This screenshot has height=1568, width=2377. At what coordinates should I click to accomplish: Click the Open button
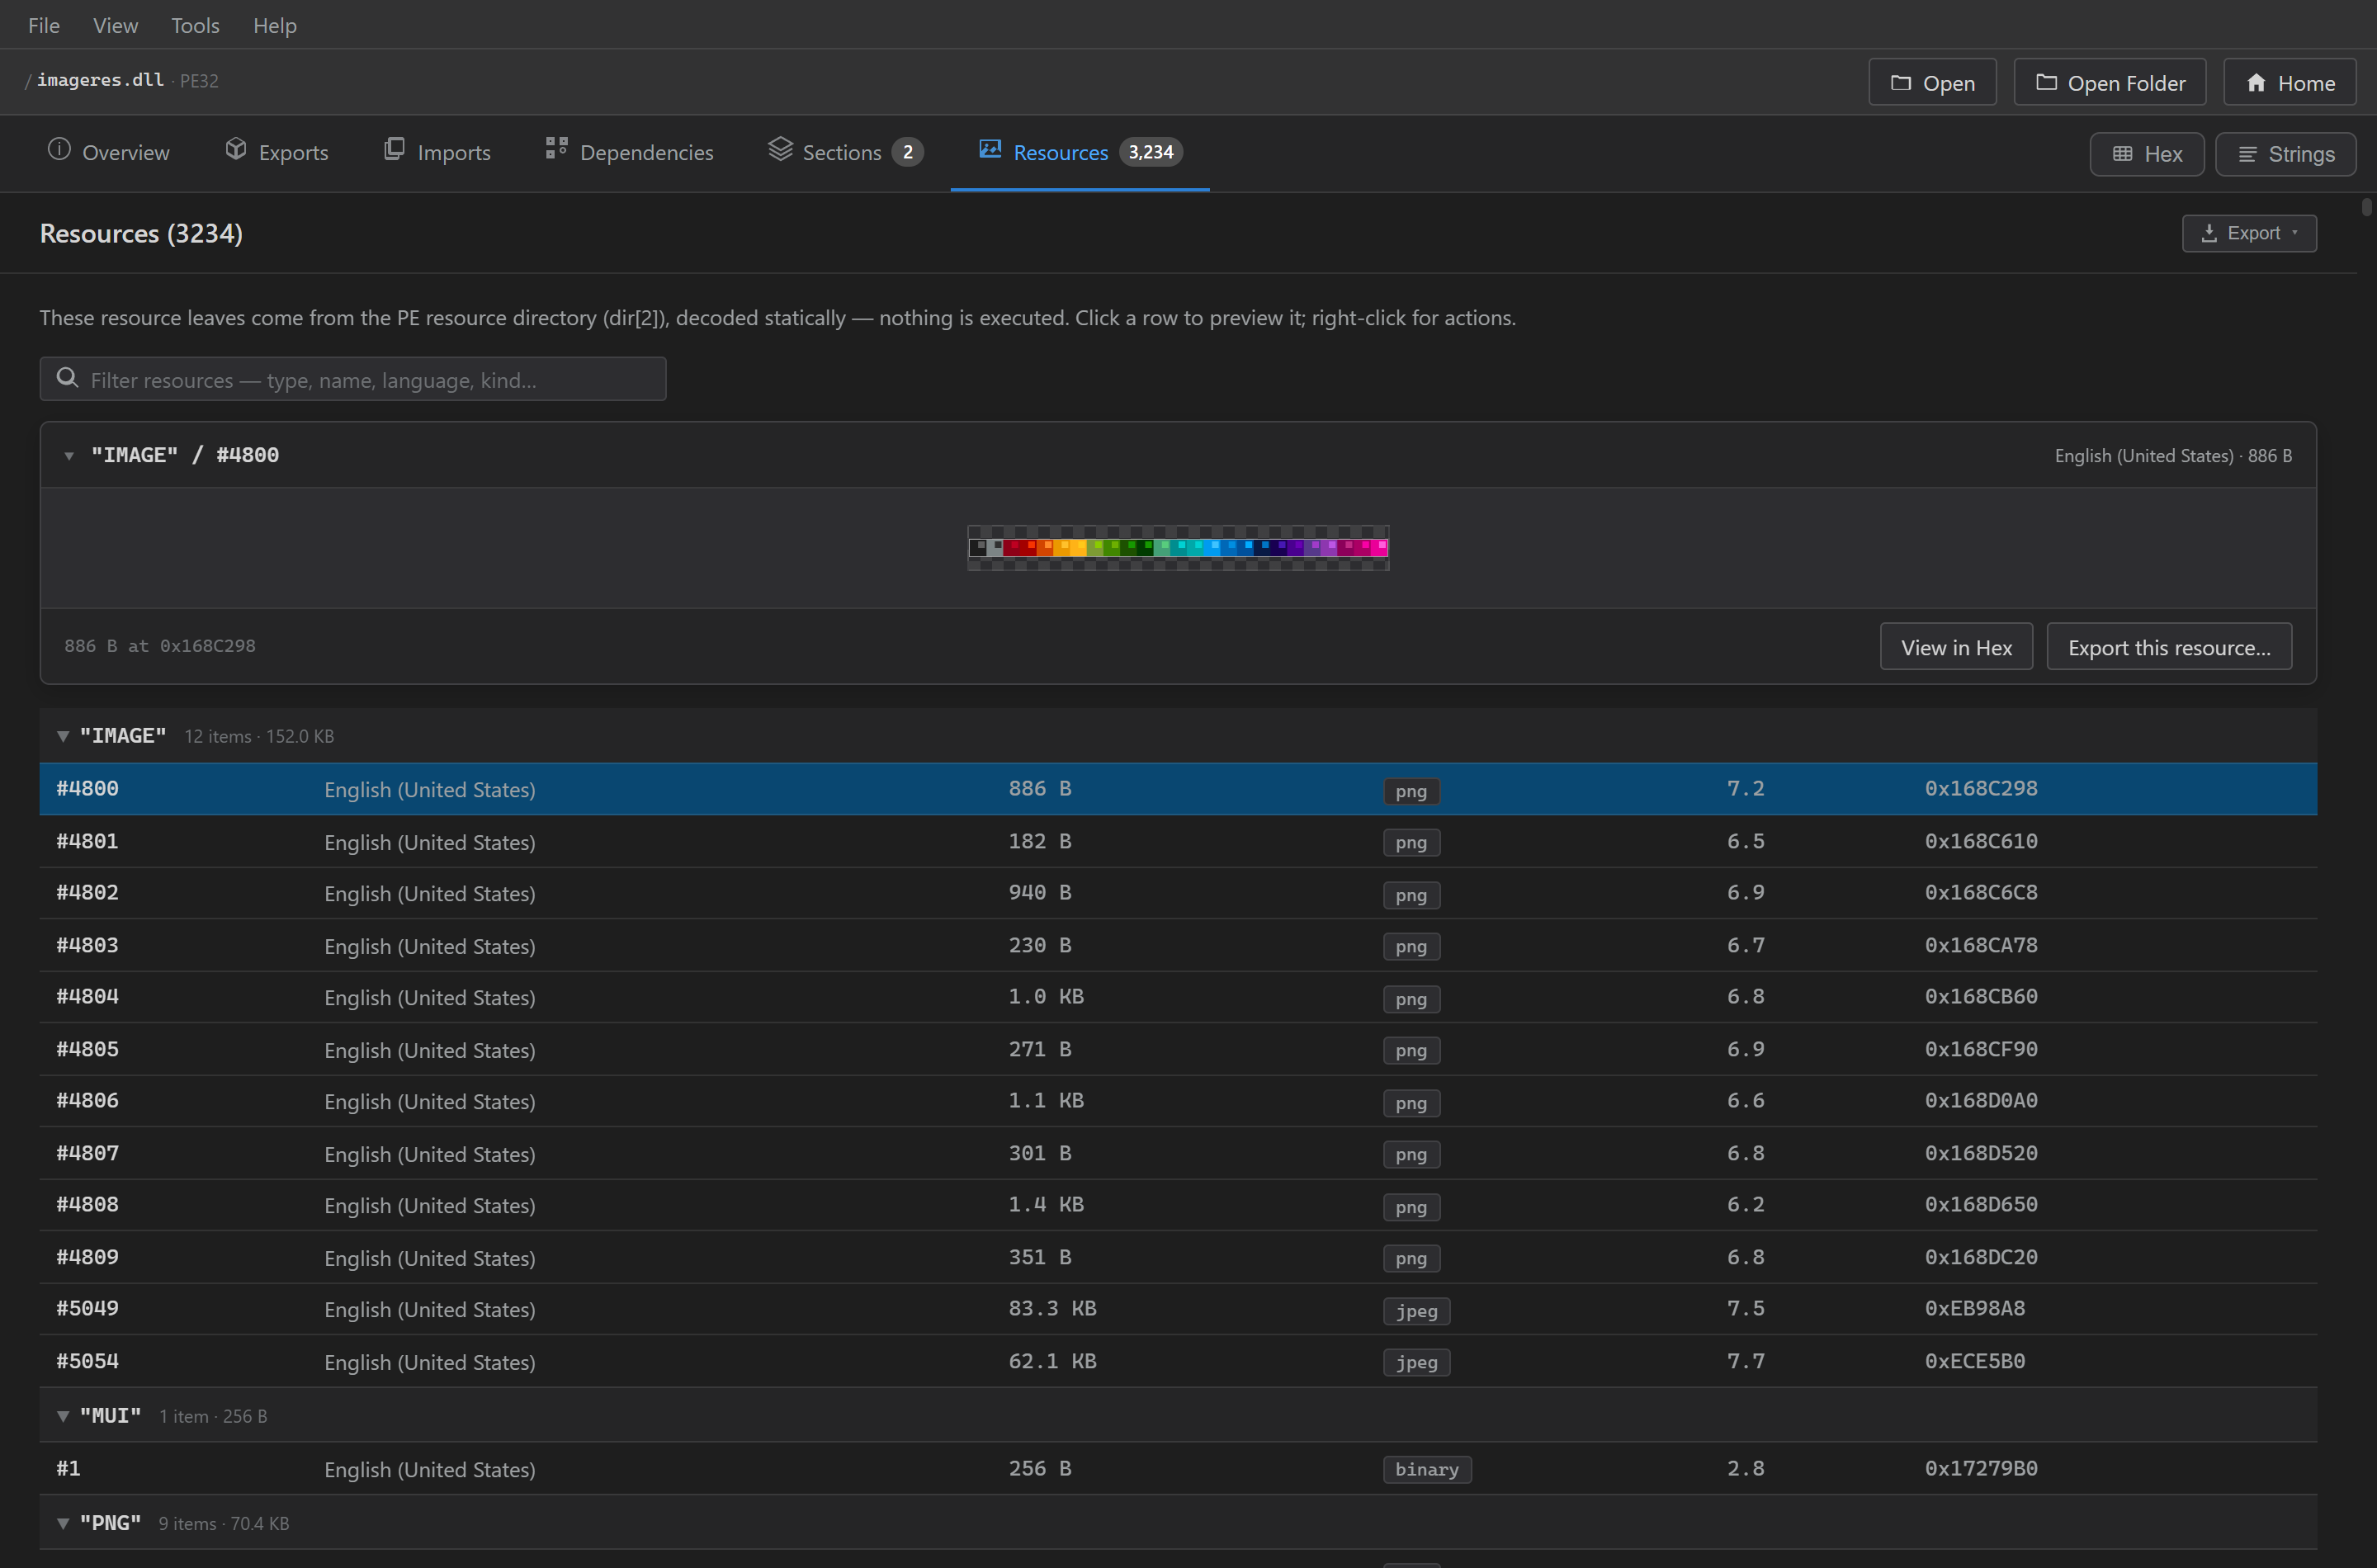click(x=1932, y=83)
